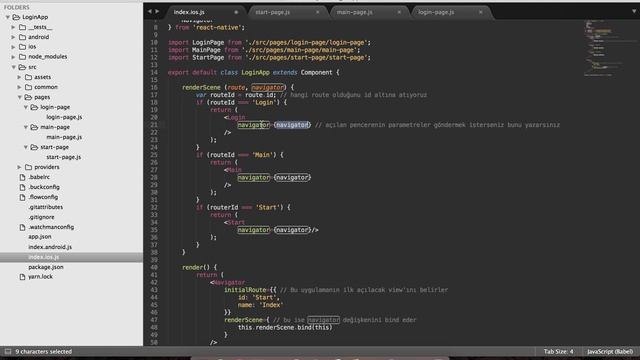The height and width of the screenshot is (360, 640).
Task: Click the ios folder icon
Action: pyautogui.click(x=22, y=47)
